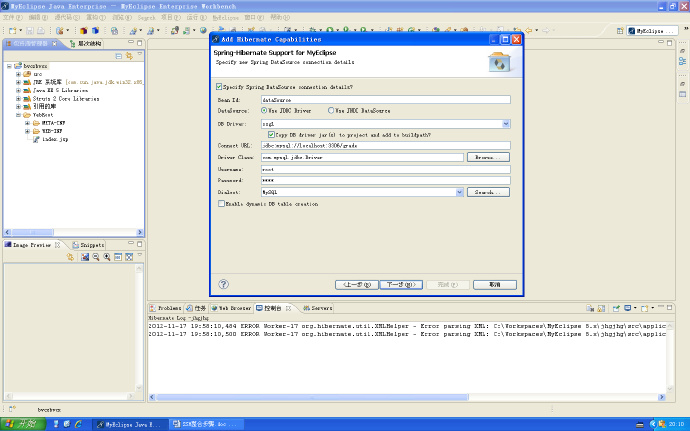Click MyEclipse Java taskbar button
This screenshot has width=690, height=431.
pos(130,424)
